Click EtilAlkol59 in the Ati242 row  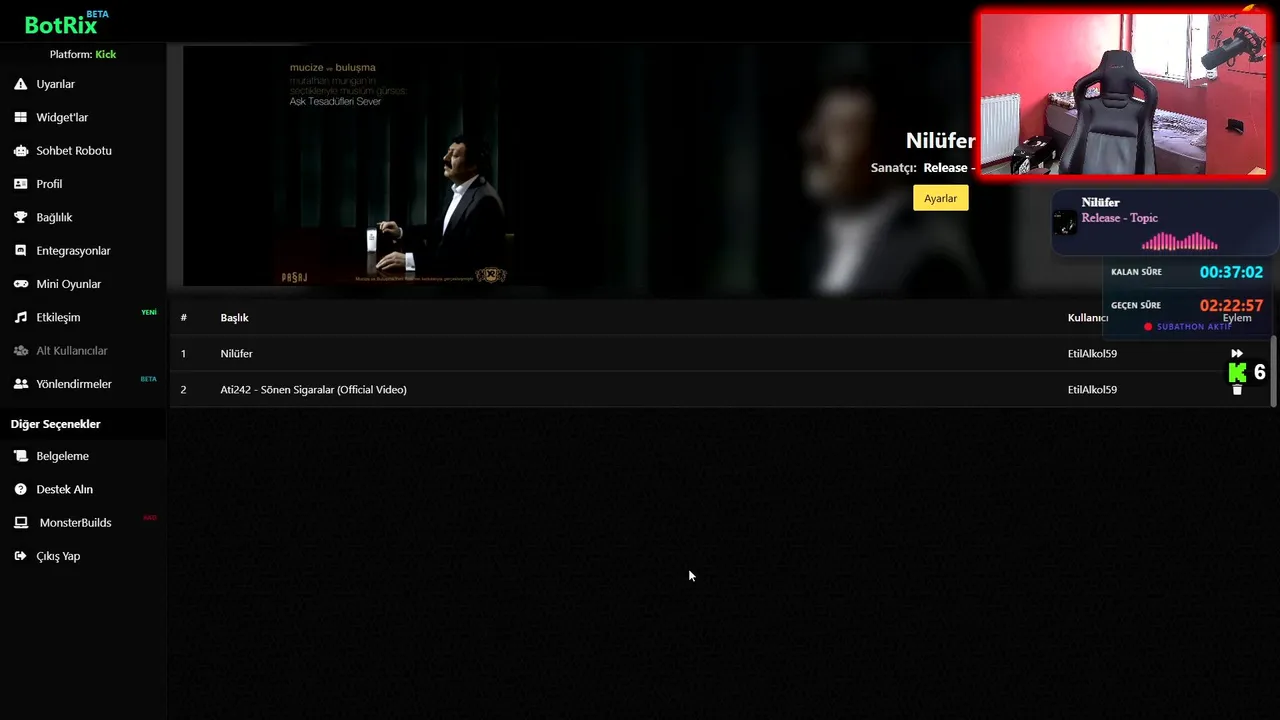coord(1092,390)
